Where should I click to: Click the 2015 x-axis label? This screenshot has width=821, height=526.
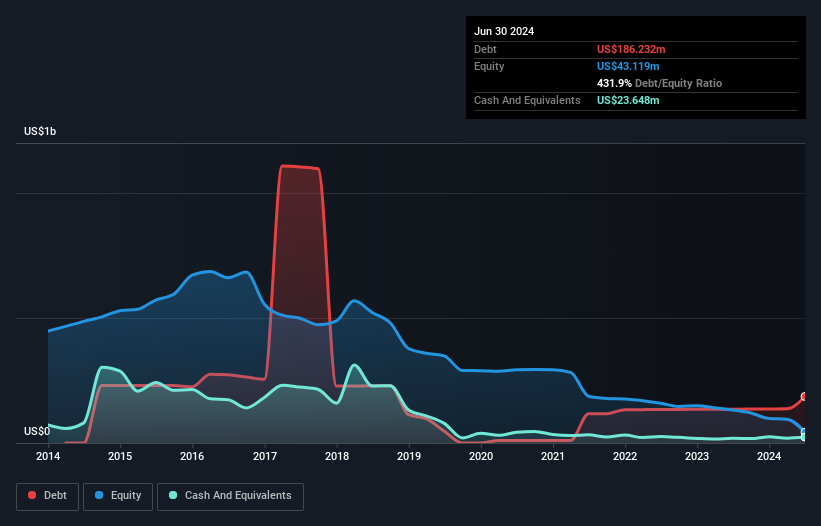pyautogui.click(x=120, y=456)
